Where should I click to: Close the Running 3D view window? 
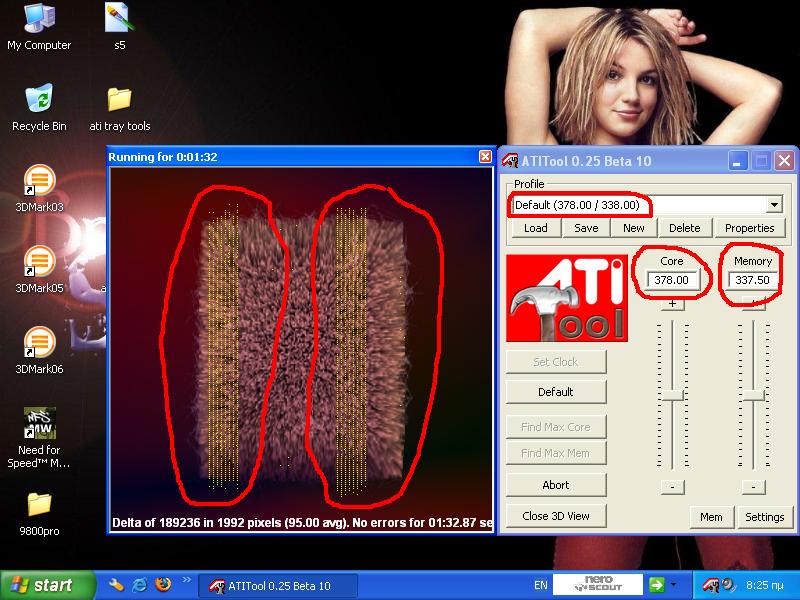tap(485, 157)
